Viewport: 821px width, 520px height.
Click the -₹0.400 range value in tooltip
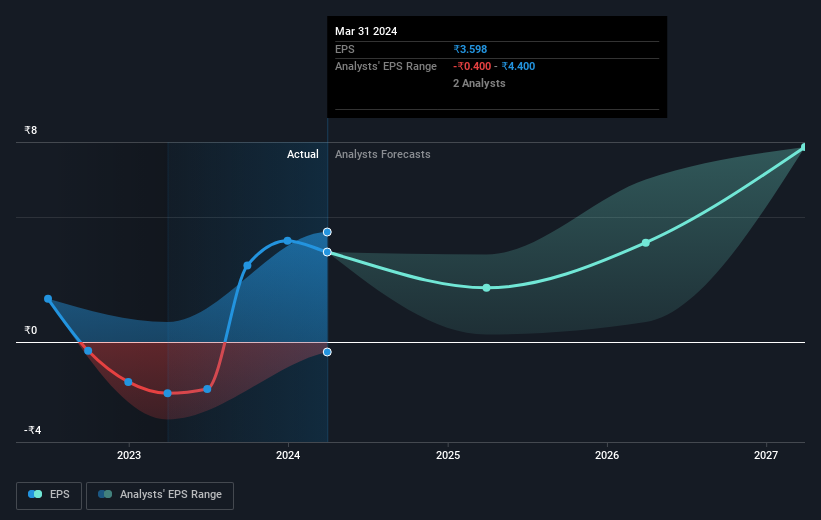(472, 67)
